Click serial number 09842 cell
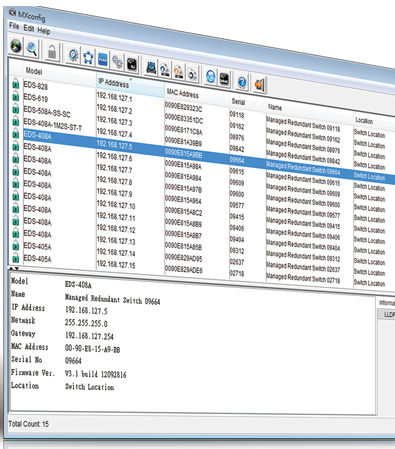This screenshot has width=395, height=449. pos(237,149)
